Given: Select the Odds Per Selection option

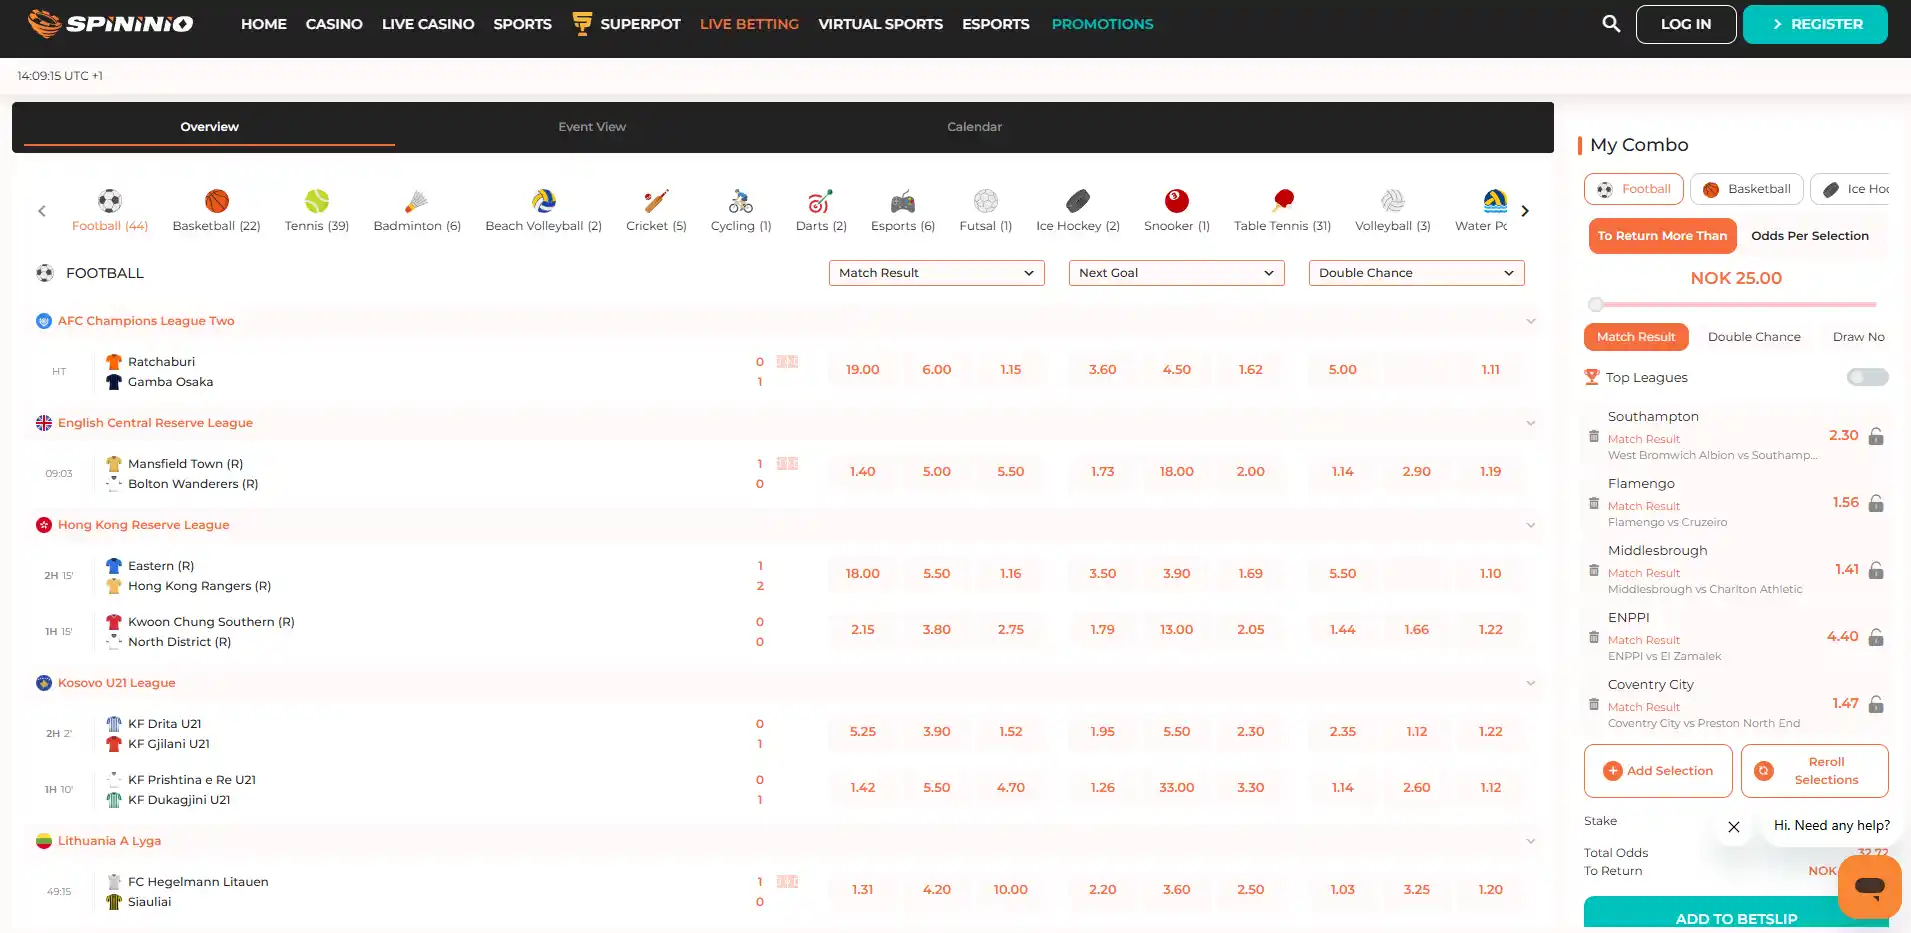Looking at the screenshot, I should [1809, 236].
